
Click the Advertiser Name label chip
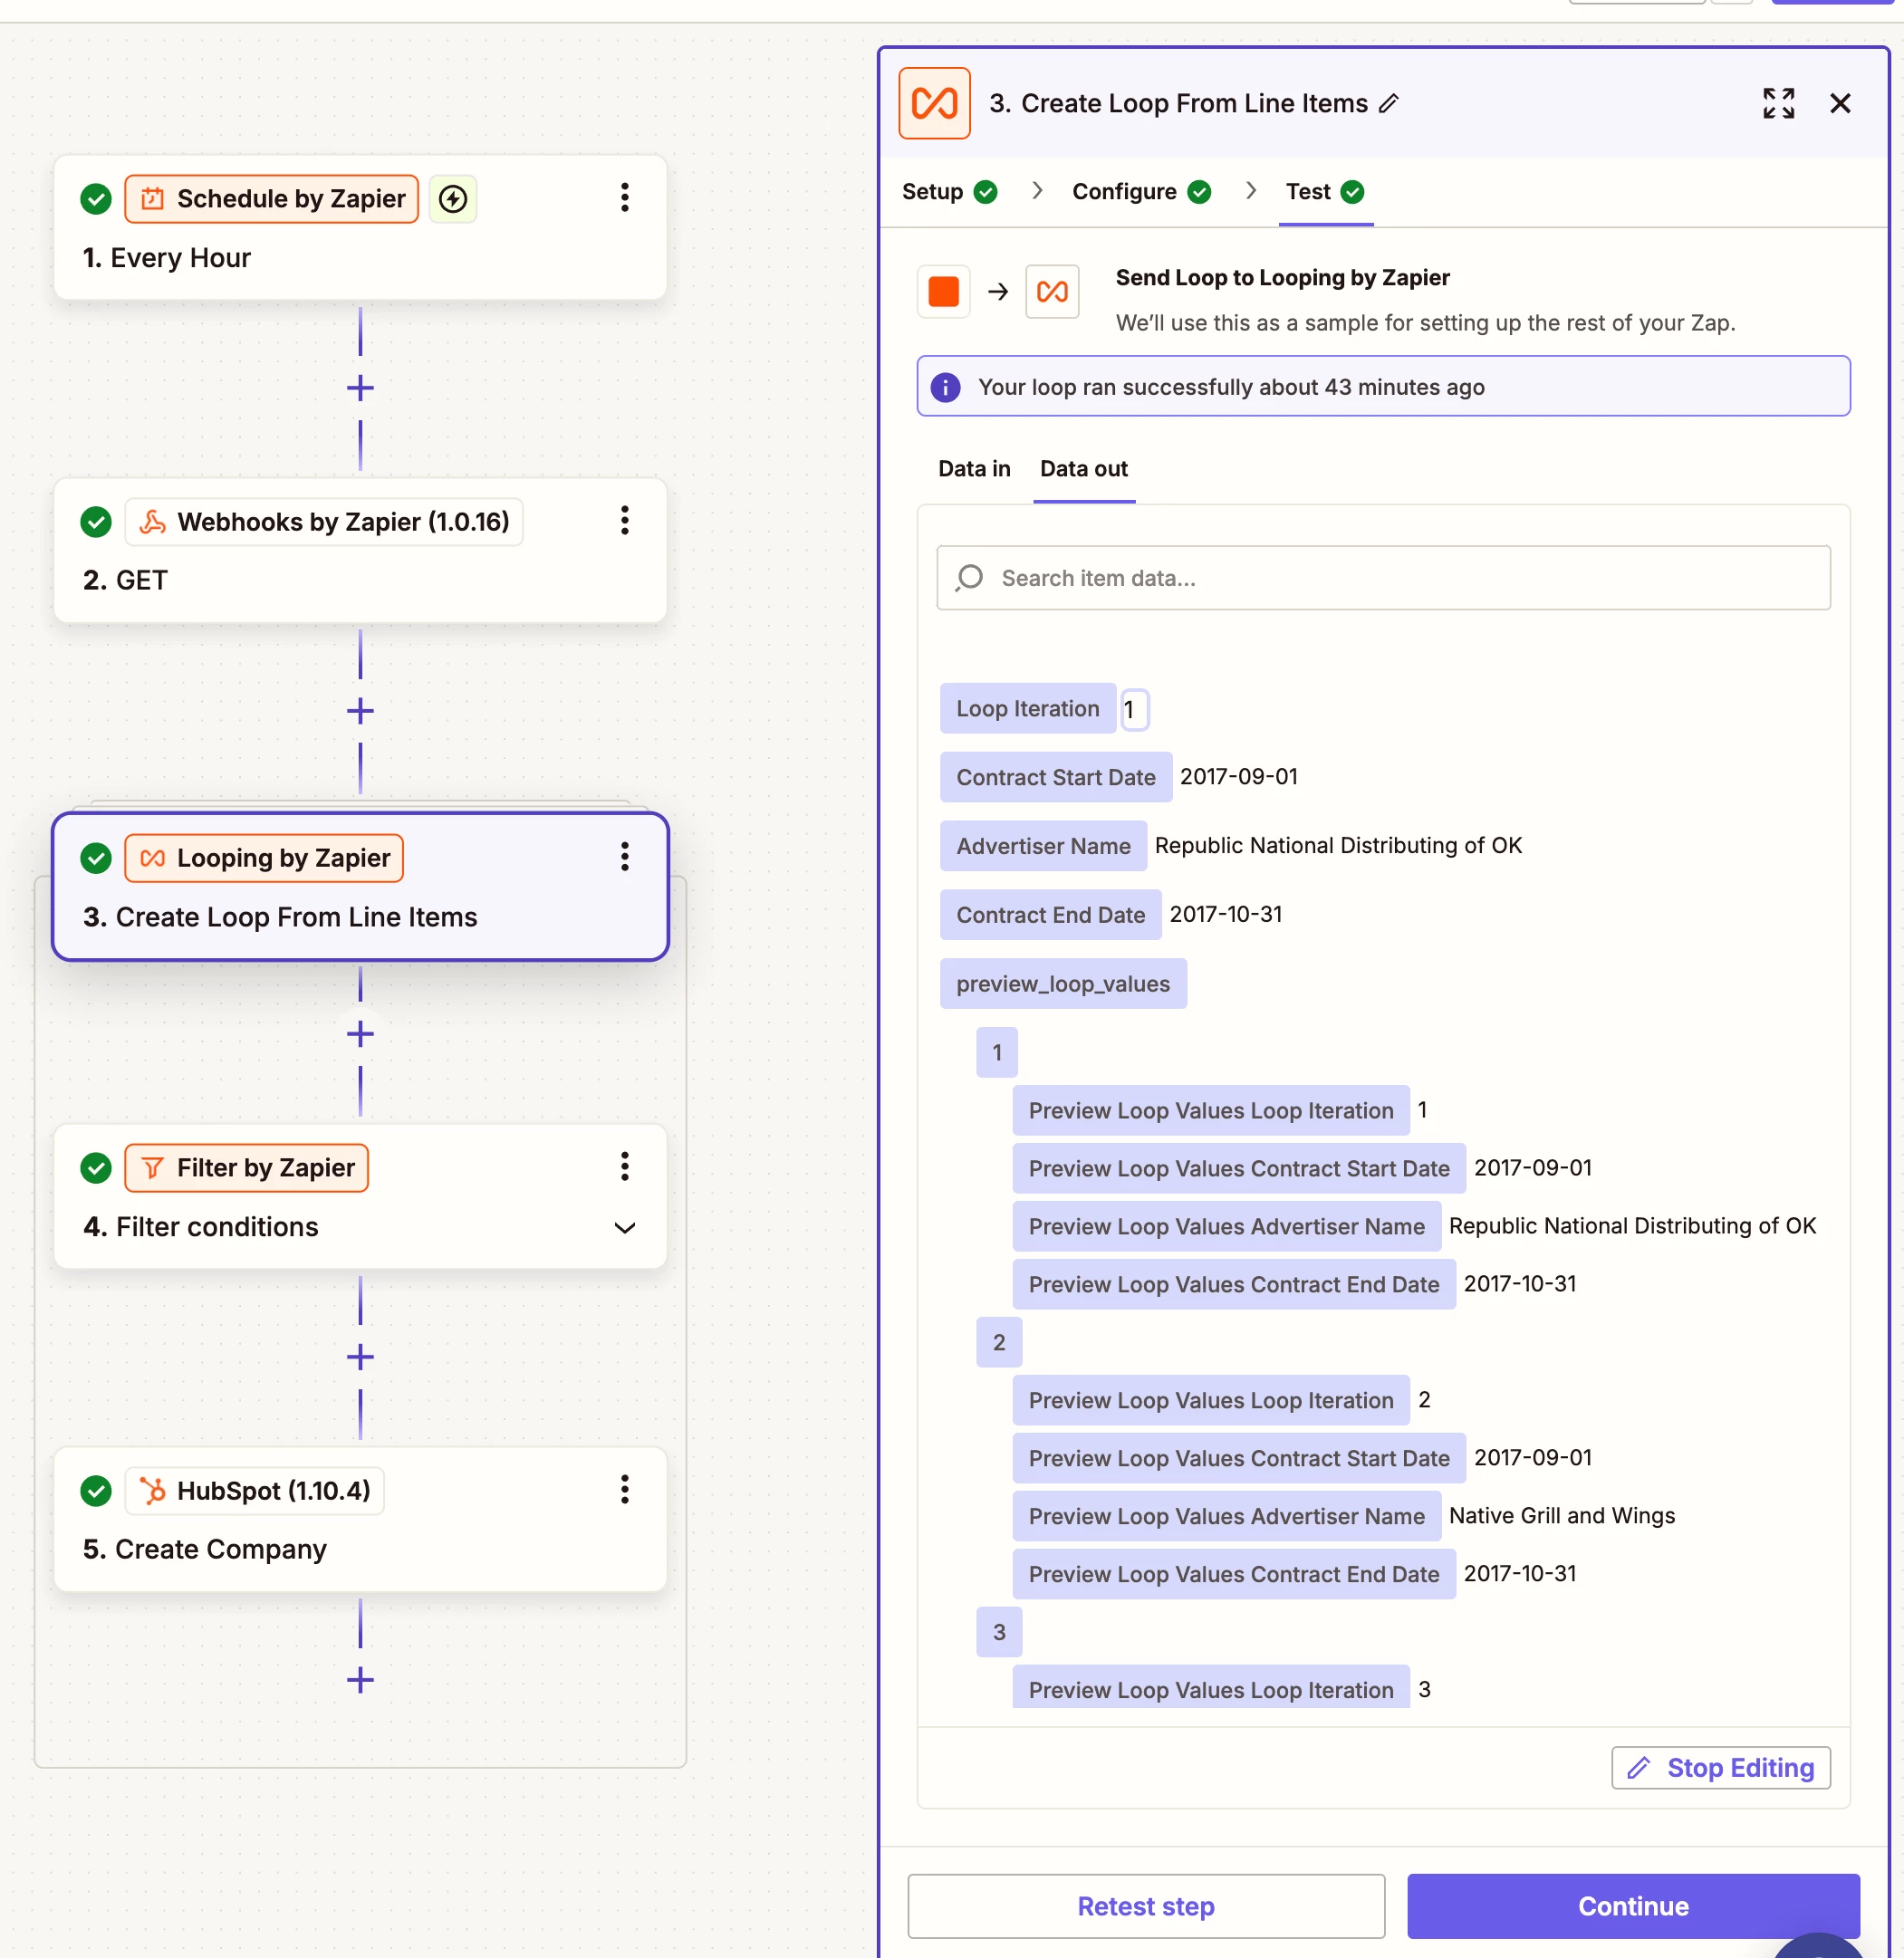pyautogui.click(x=1043, y=846)
